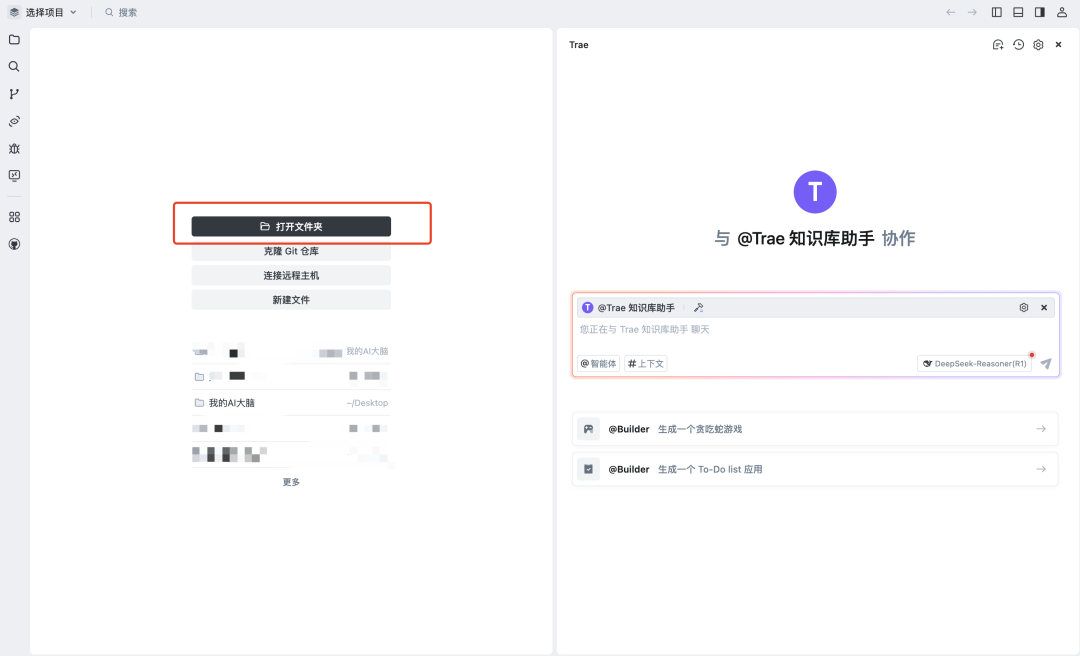Click the @智能体 agent button

(599, 364)
